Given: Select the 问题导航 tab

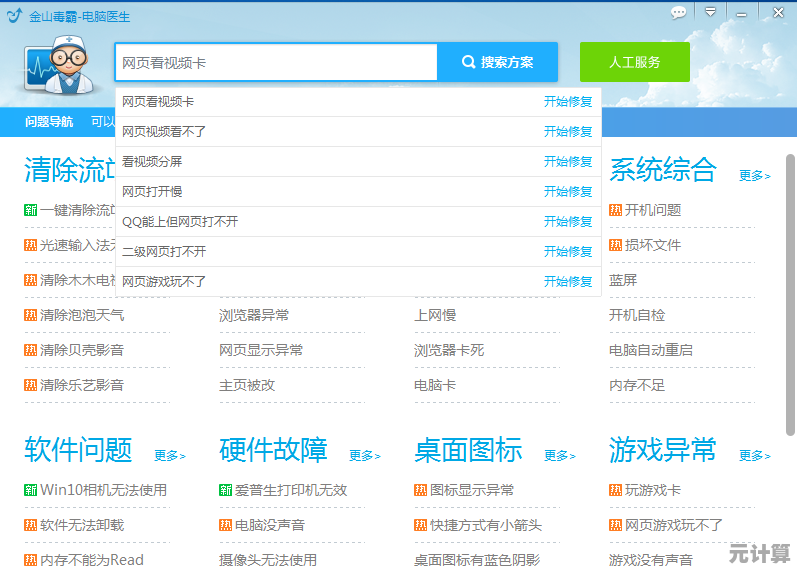Looking at the screenshot, I should point(49,121).
